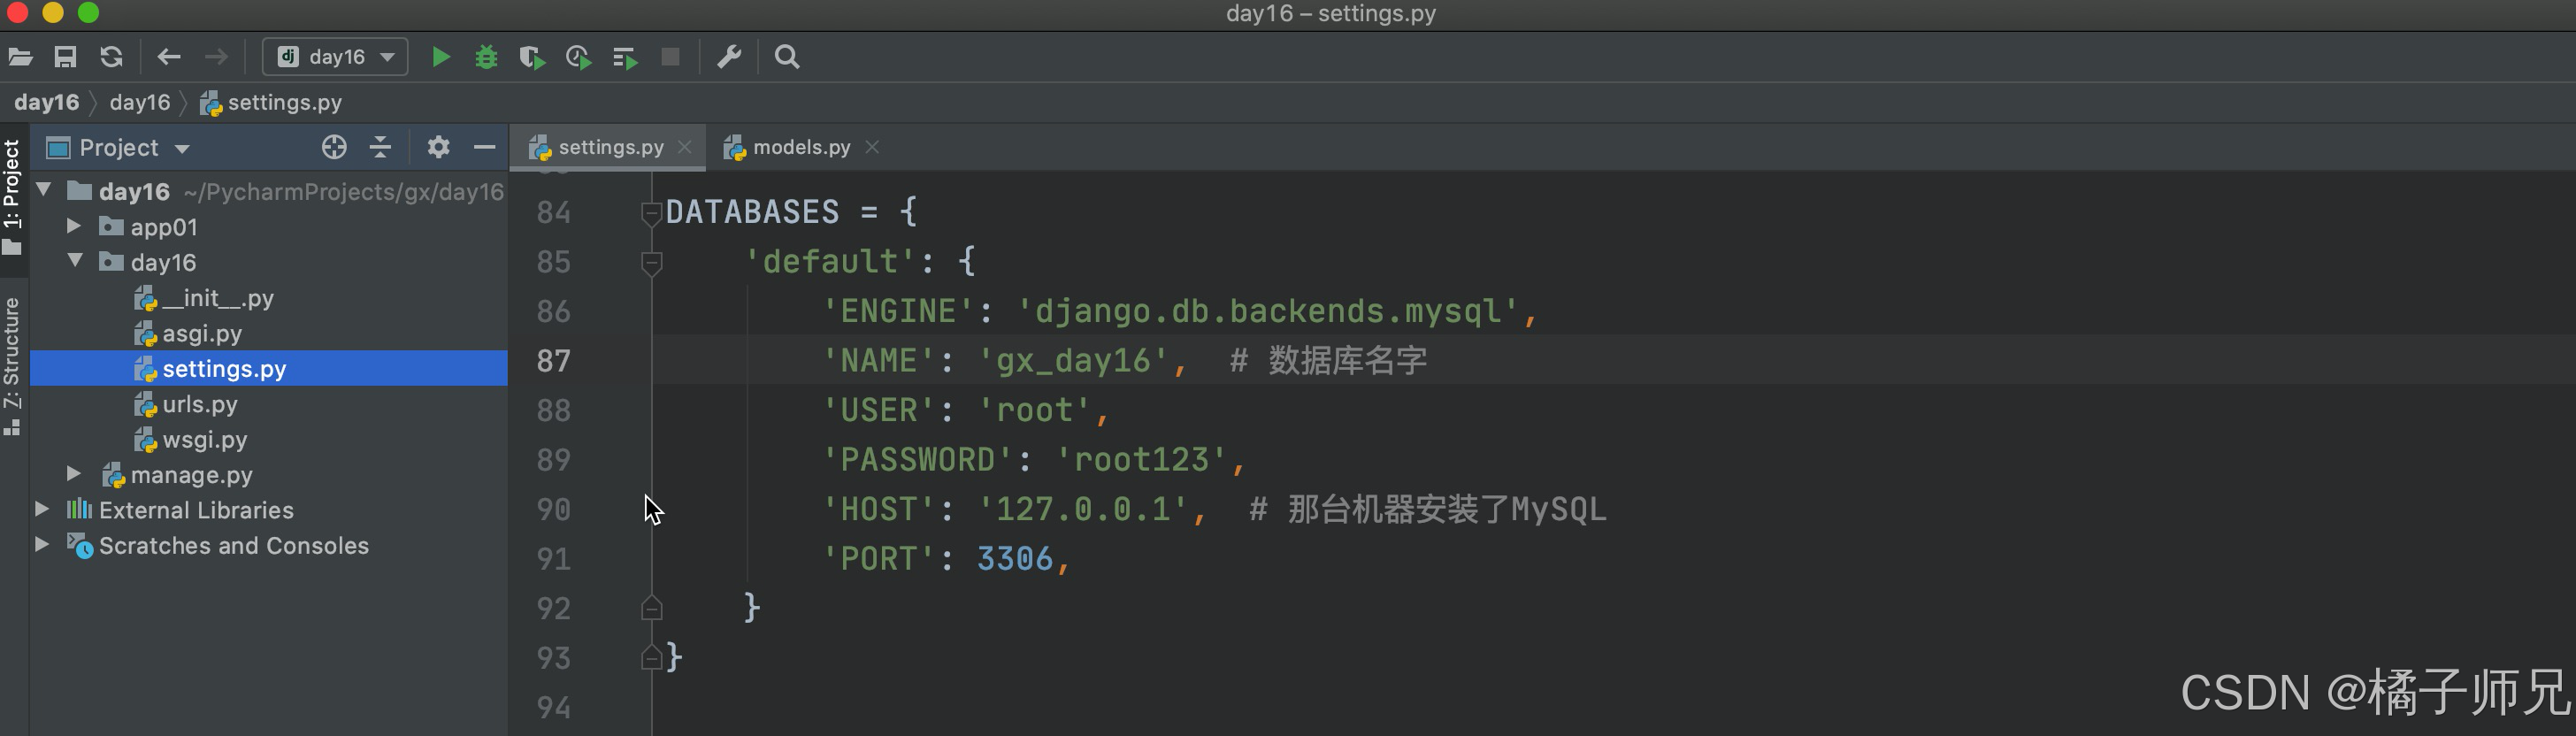
Task: Open Search Everywhere magnifier icon
Action: click(787, 57)
